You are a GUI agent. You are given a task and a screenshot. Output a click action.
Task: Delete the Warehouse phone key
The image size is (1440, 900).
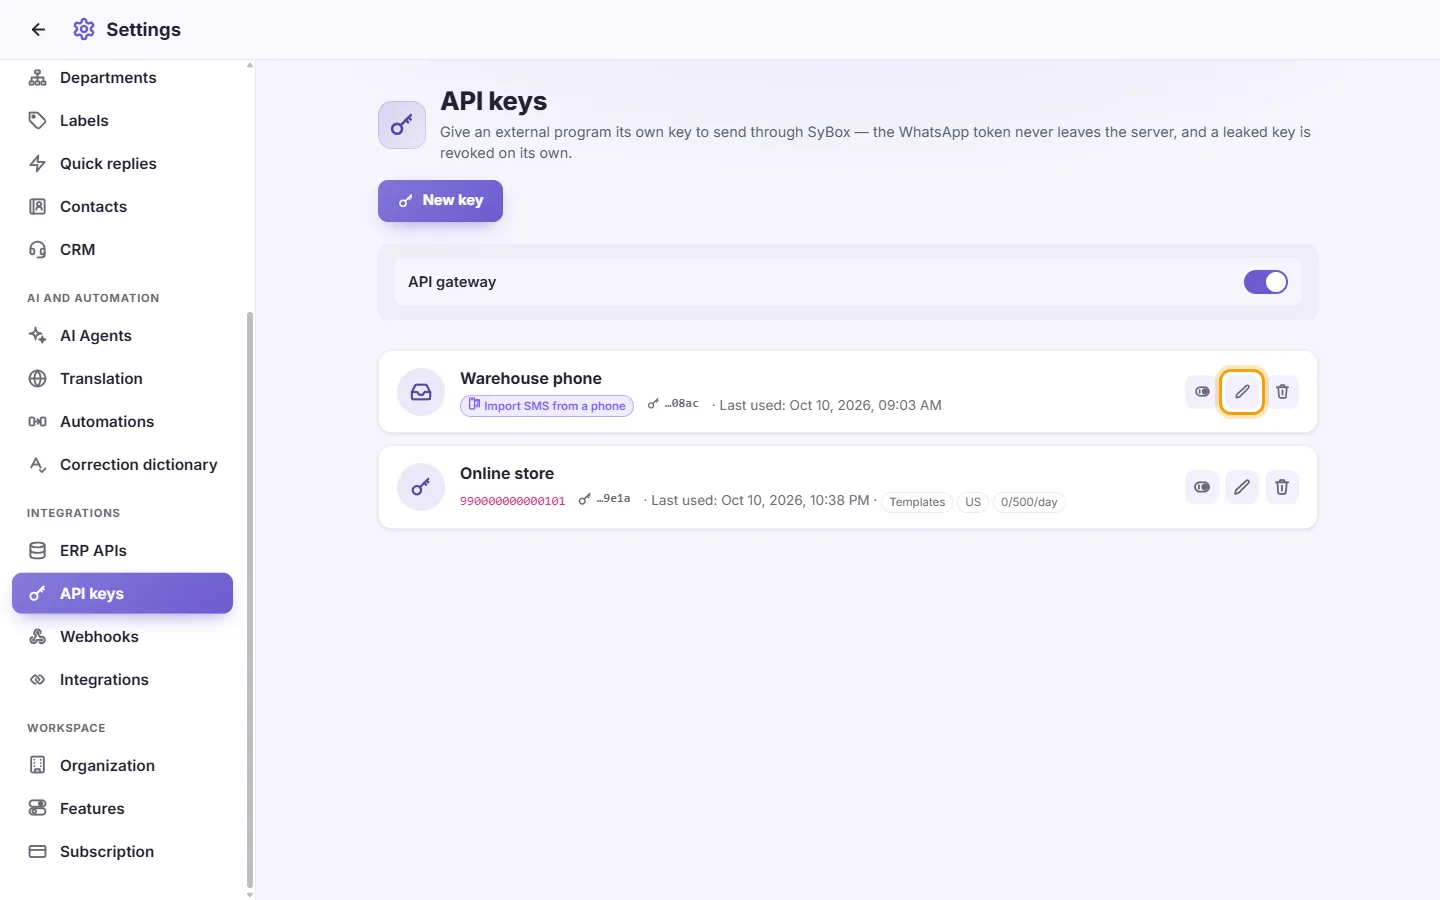click(x=1282, y=392)
